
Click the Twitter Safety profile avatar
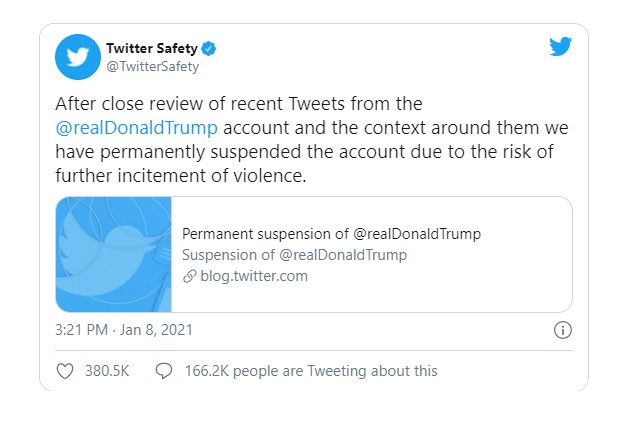click(77, 57)
